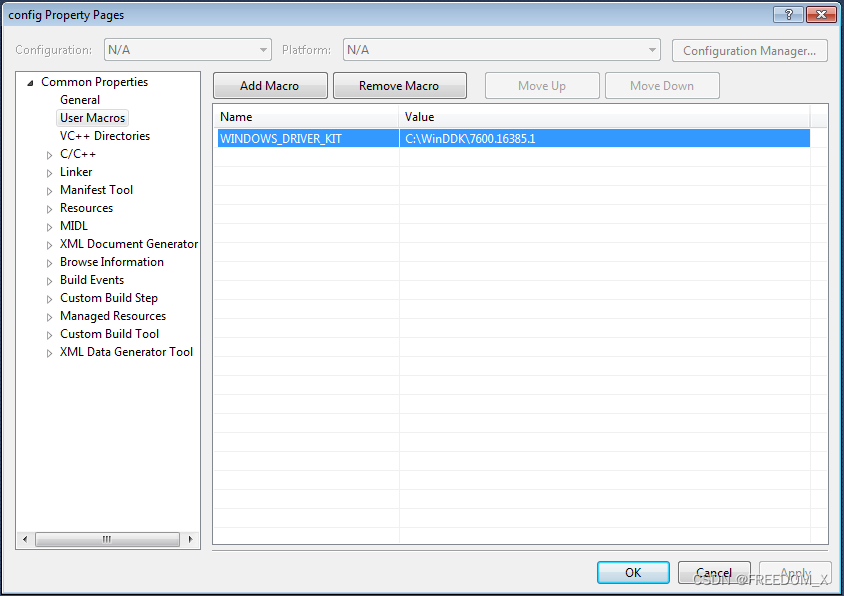
Task: Click the tree panel's right scroll arrow
Action: click(x=190, y=538)
